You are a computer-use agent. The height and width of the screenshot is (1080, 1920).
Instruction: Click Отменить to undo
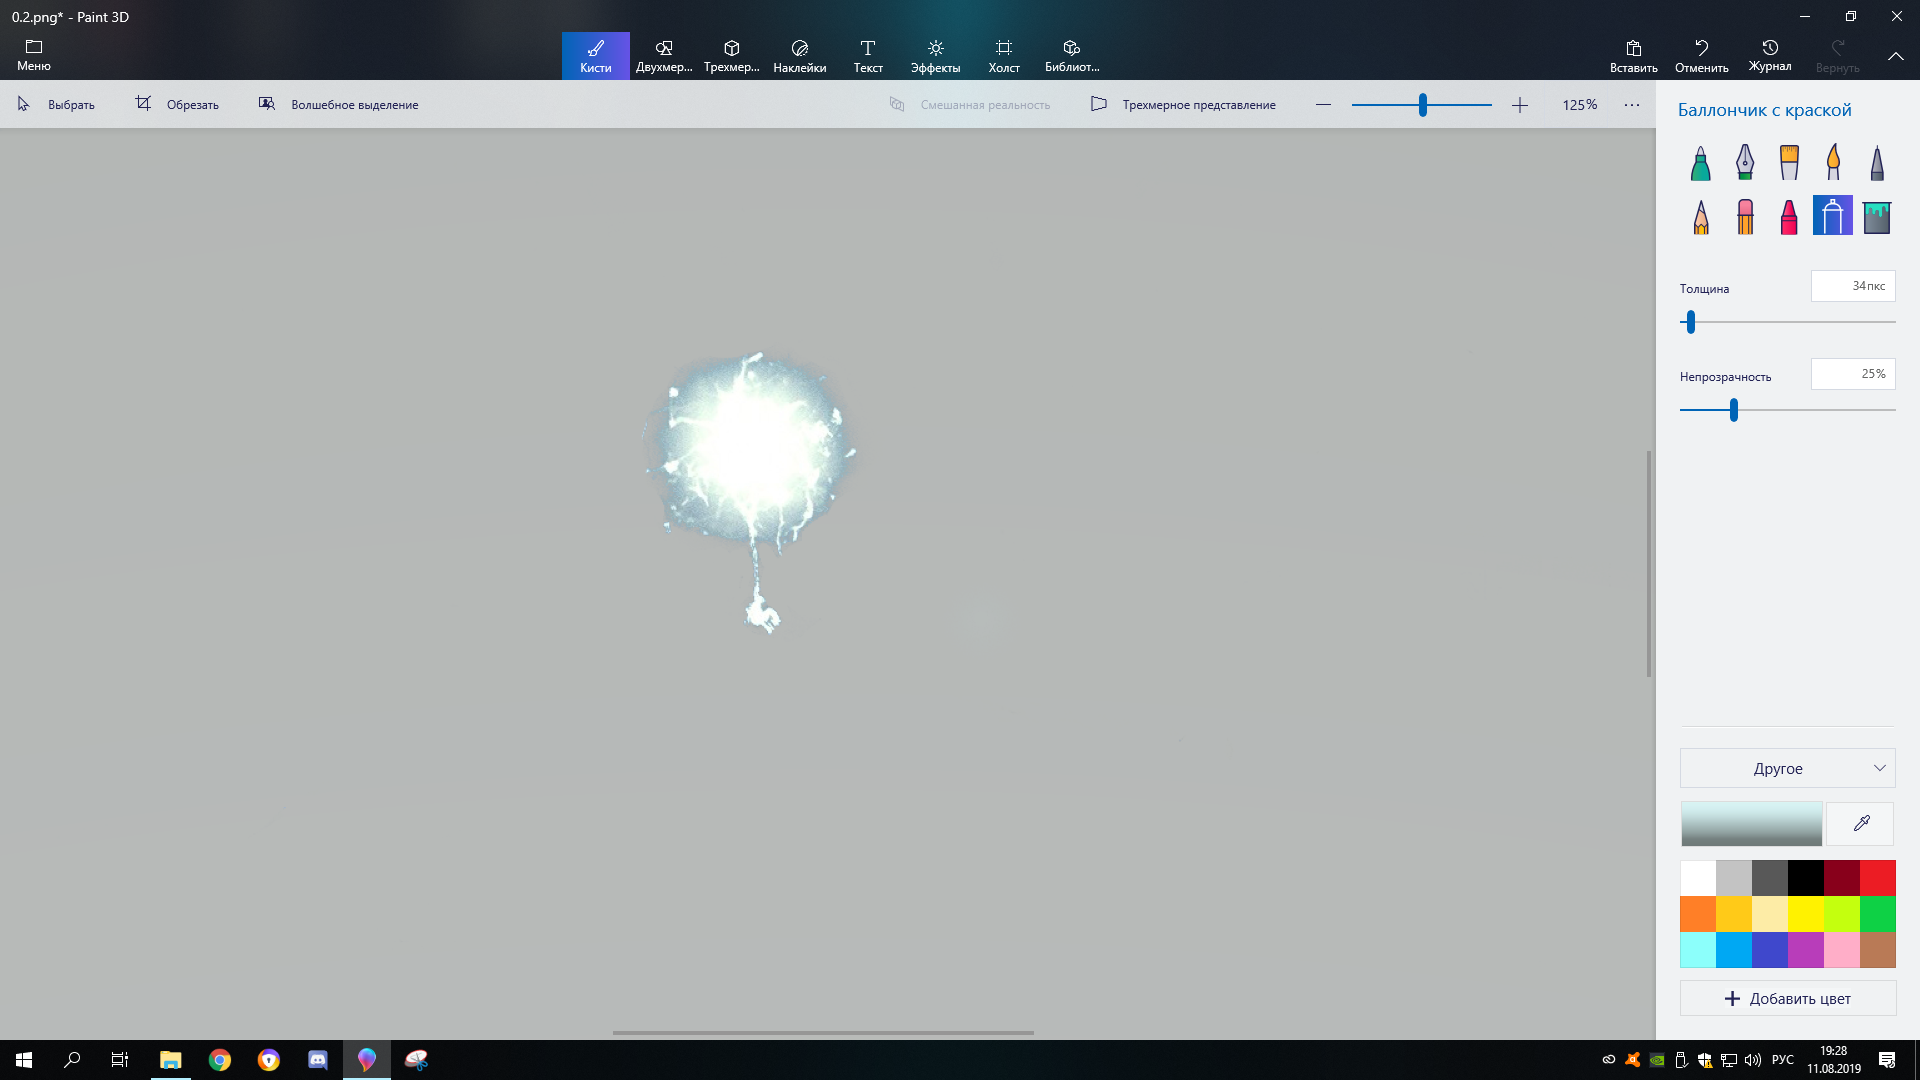pyautogui.click(x=1702, y=56)
